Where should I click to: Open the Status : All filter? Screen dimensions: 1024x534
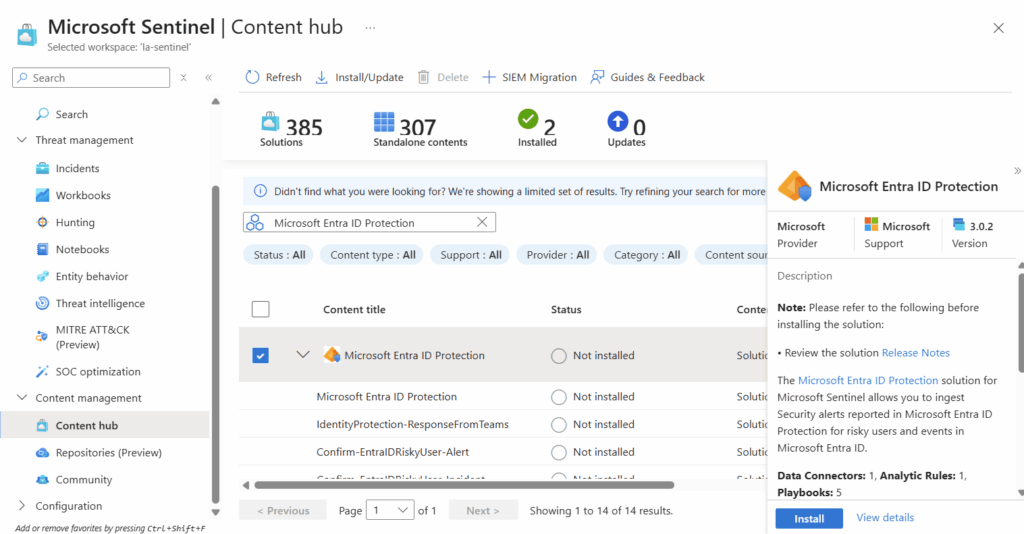(x=279, y=255)
